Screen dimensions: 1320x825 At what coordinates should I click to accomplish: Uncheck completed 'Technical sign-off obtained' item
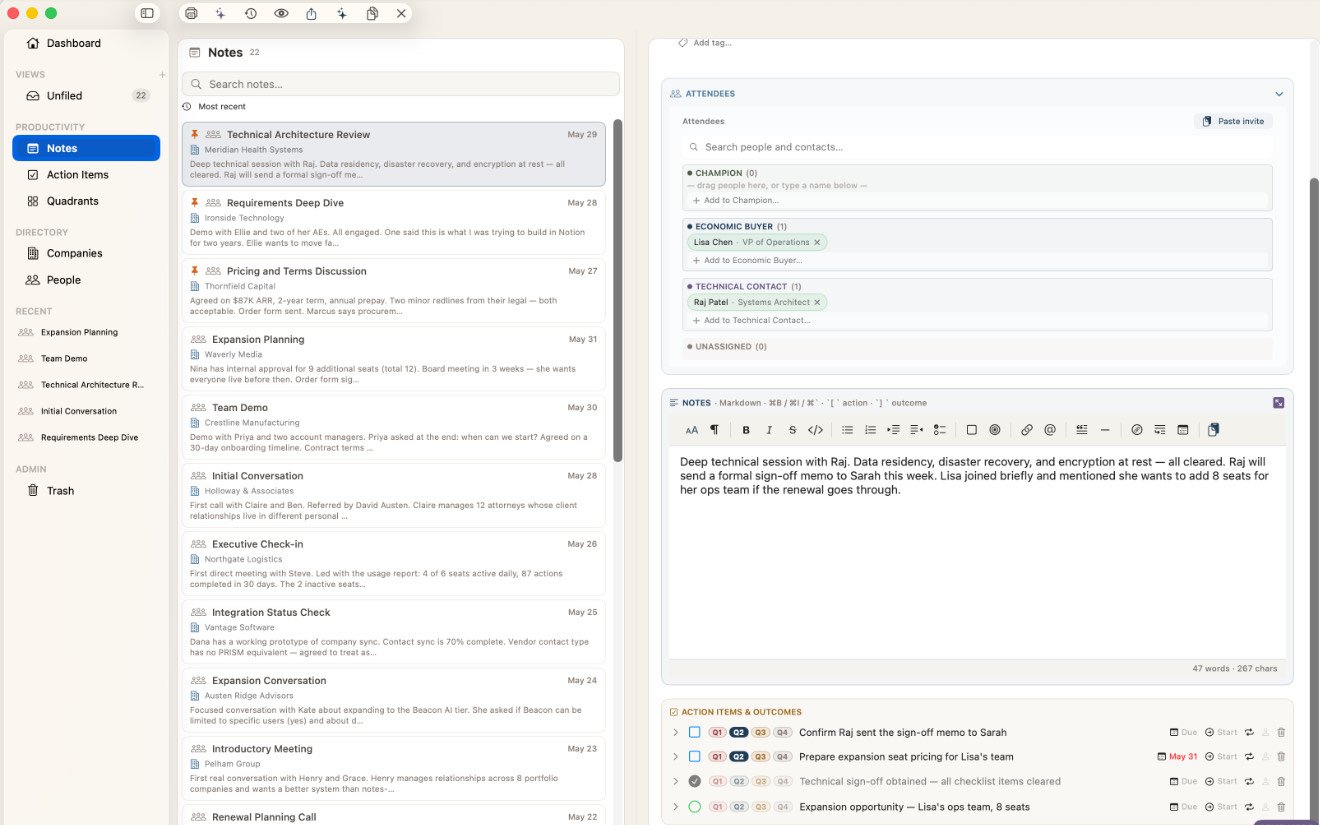[x=694, y=782]
